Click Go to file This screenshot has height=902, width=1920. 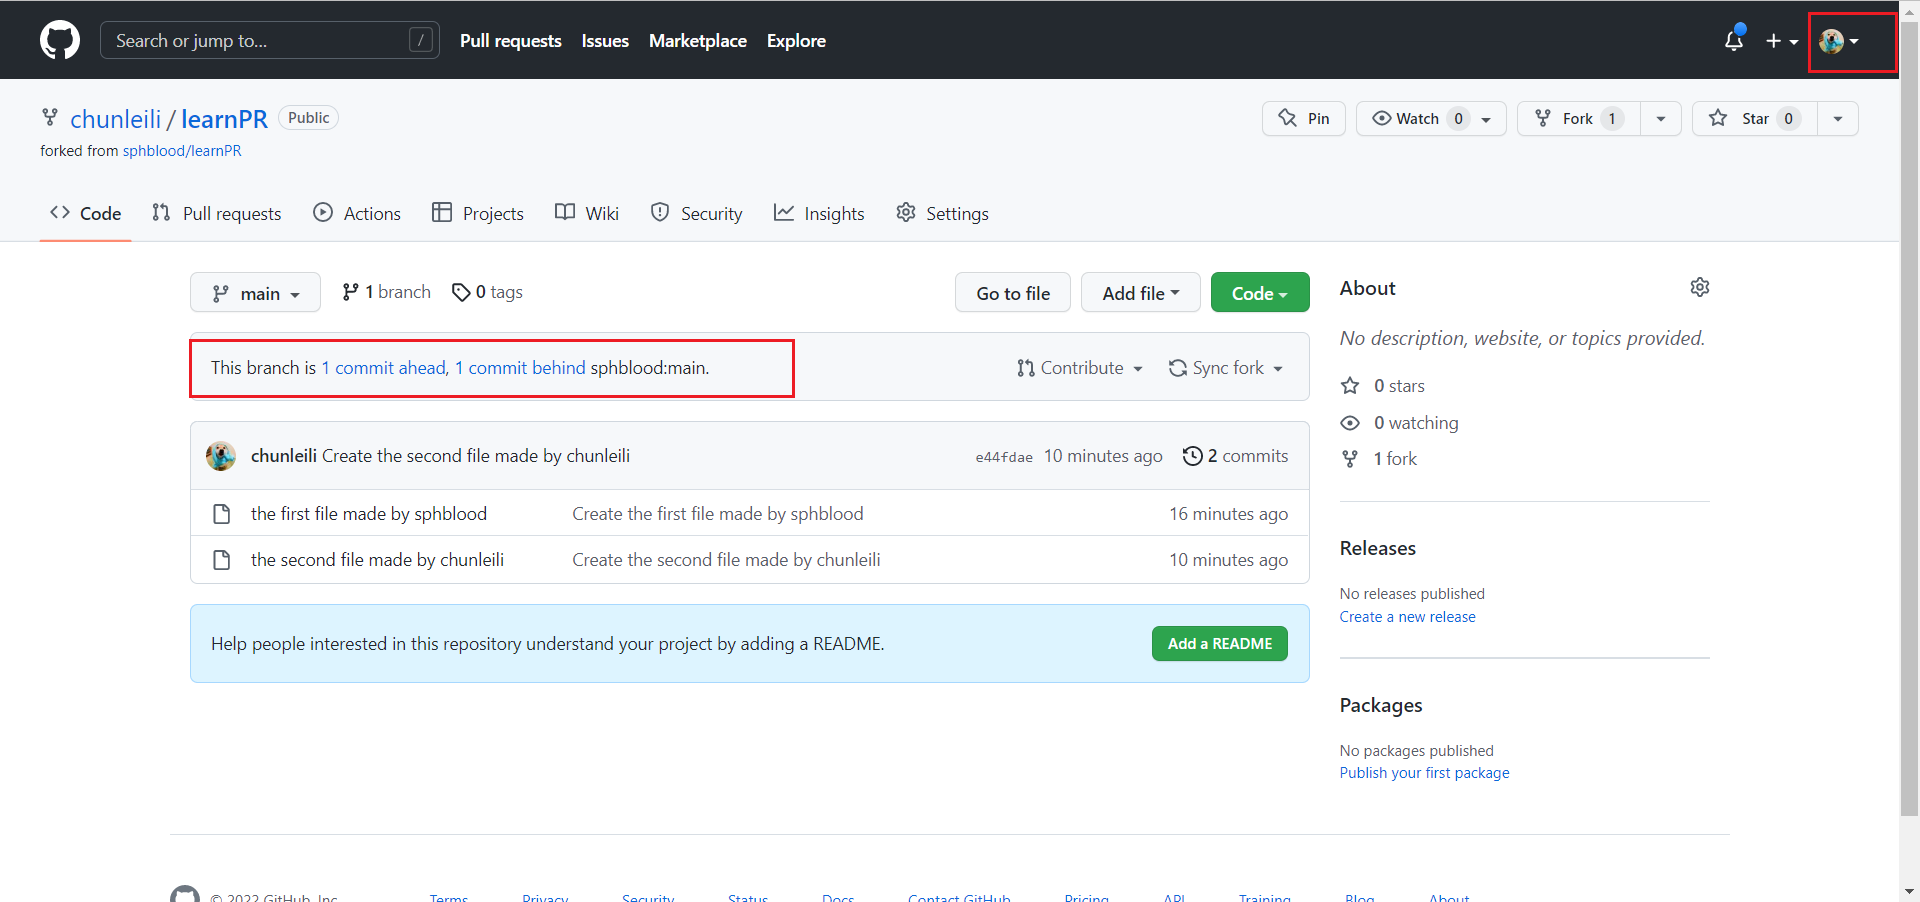(1013, 293)
